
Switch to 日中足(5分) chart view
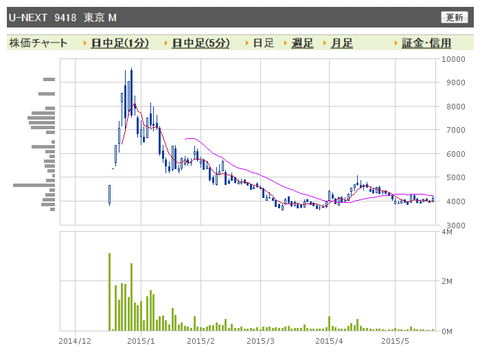click(x=201, y=43)
